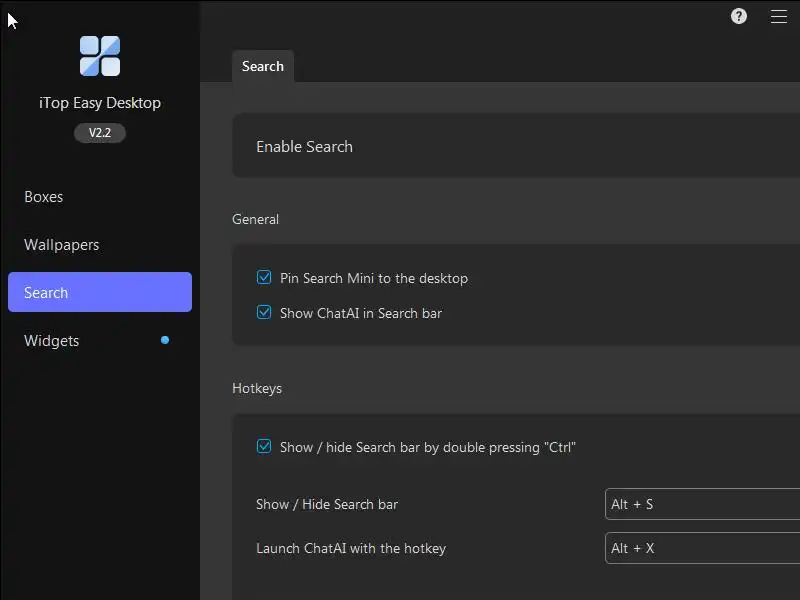Switch to the Widgets section

tap(52, 341)
